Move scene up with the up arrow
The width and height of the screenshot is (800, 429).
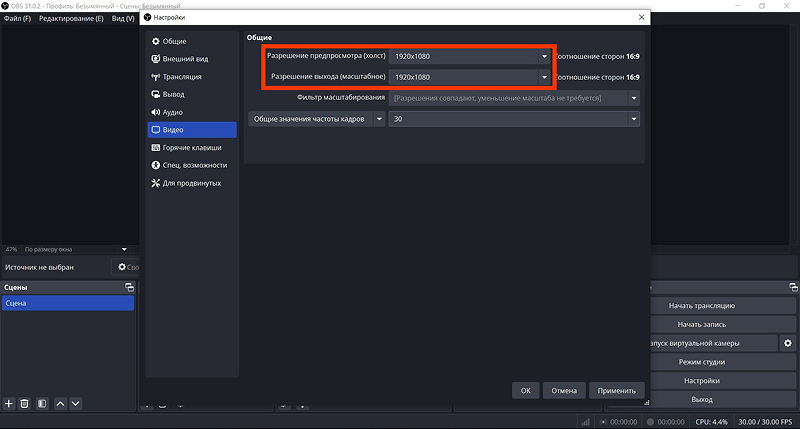point(60,403)
